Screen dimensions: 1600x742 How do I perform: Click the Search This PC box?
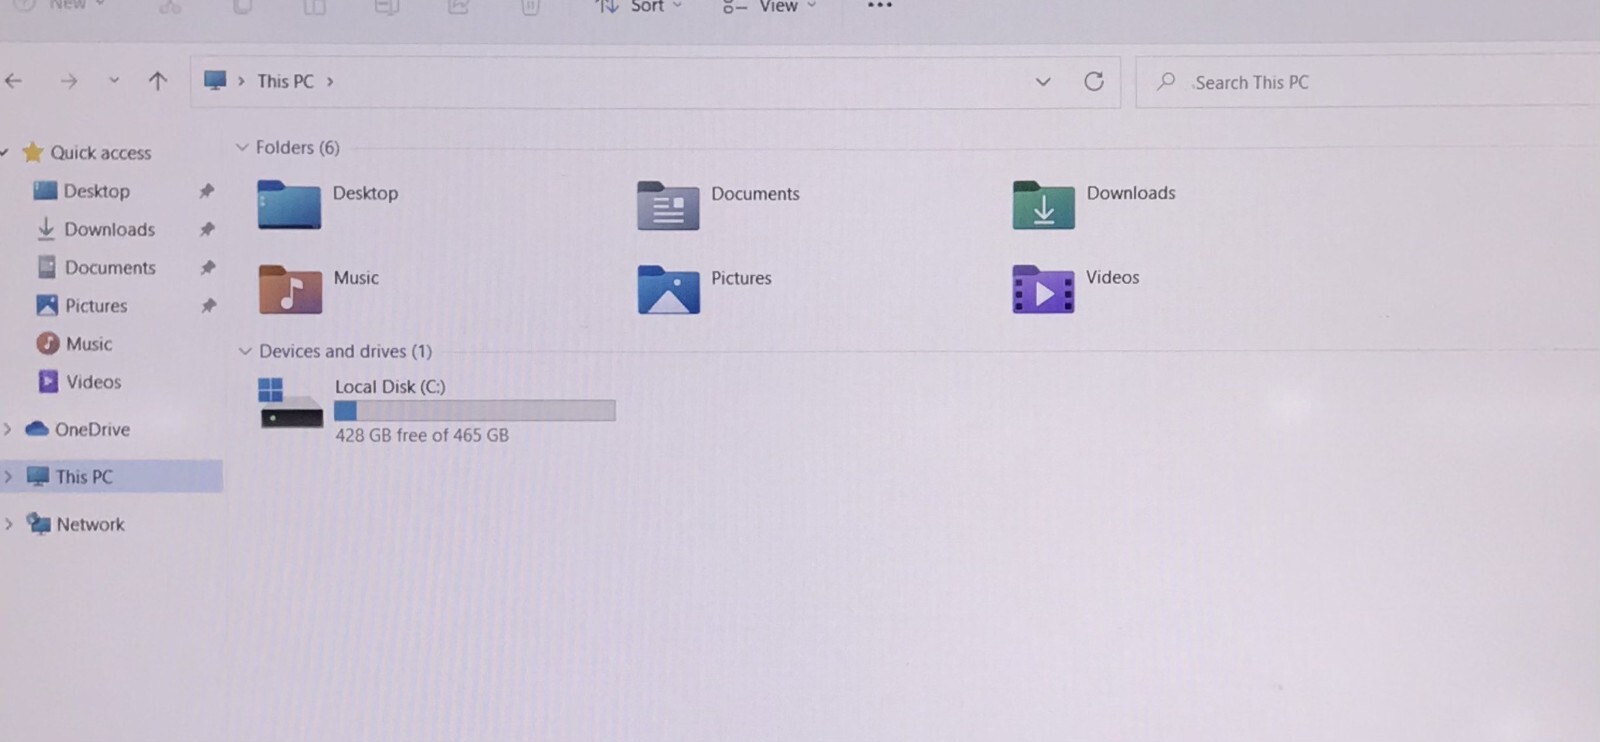pyautogui.click(x=1366, y=82)
